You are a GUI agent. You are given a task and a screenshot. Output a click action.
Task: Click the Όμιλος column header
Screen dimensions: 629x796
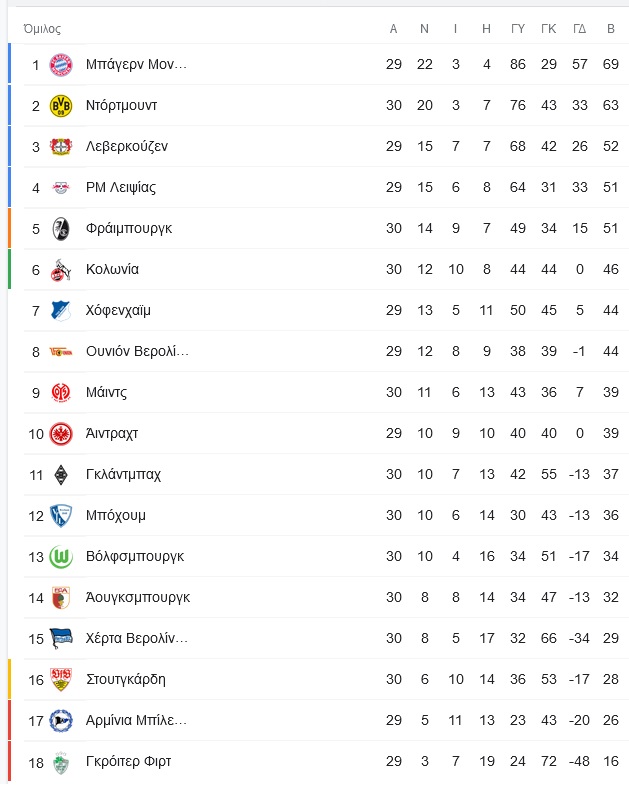[42, 29]
